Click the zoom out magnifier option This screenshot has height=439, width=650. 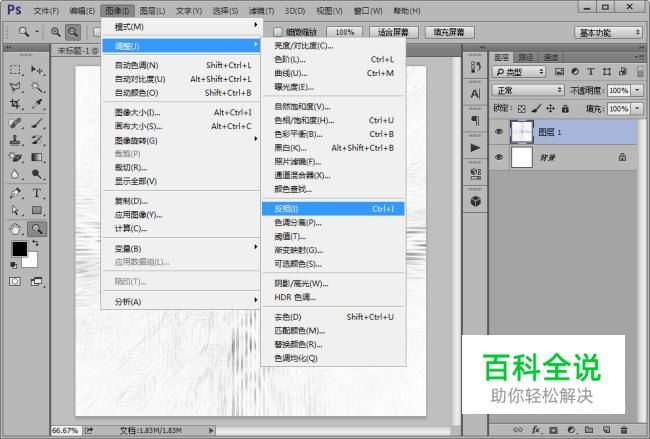pos(73,32)
